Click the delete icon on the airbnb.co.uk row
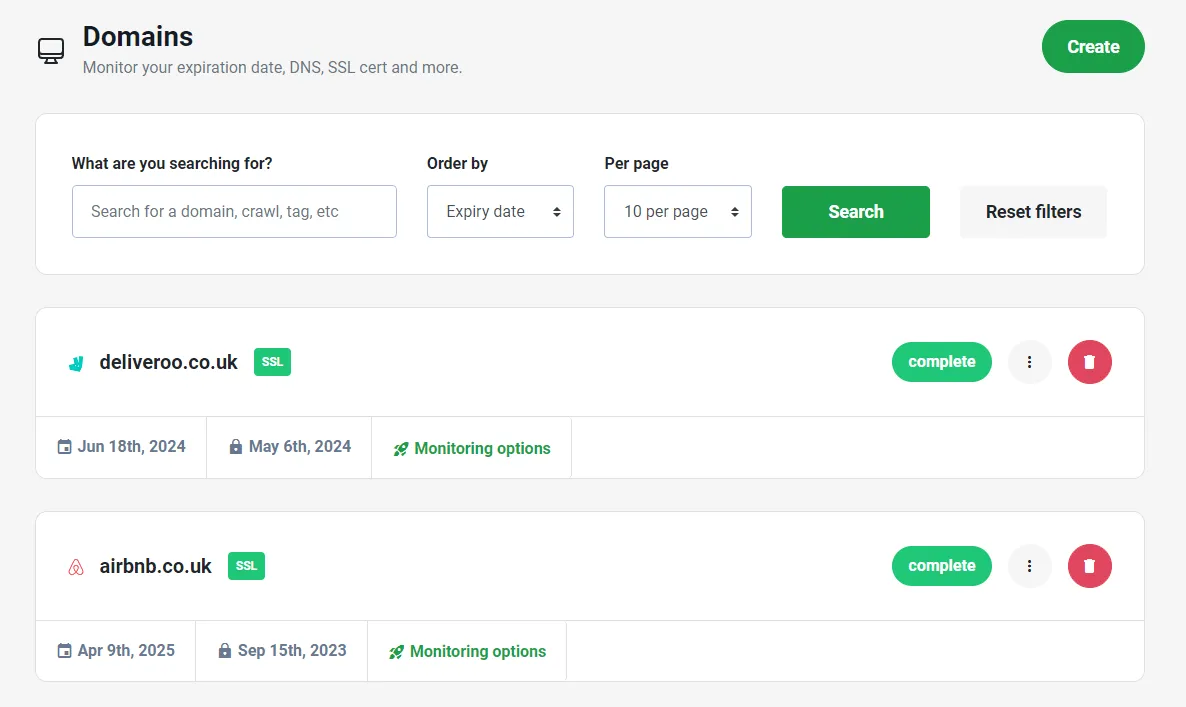Image resolution: width=1186 pixels, height=707 pixels. click(x=1089, y=566)
